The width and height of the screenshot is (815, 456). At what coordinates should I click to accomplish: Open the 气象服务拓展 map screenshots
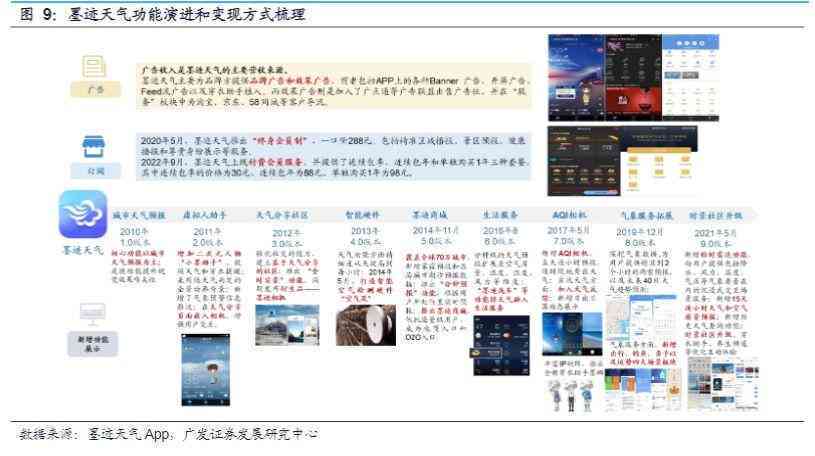click(642, 317)
